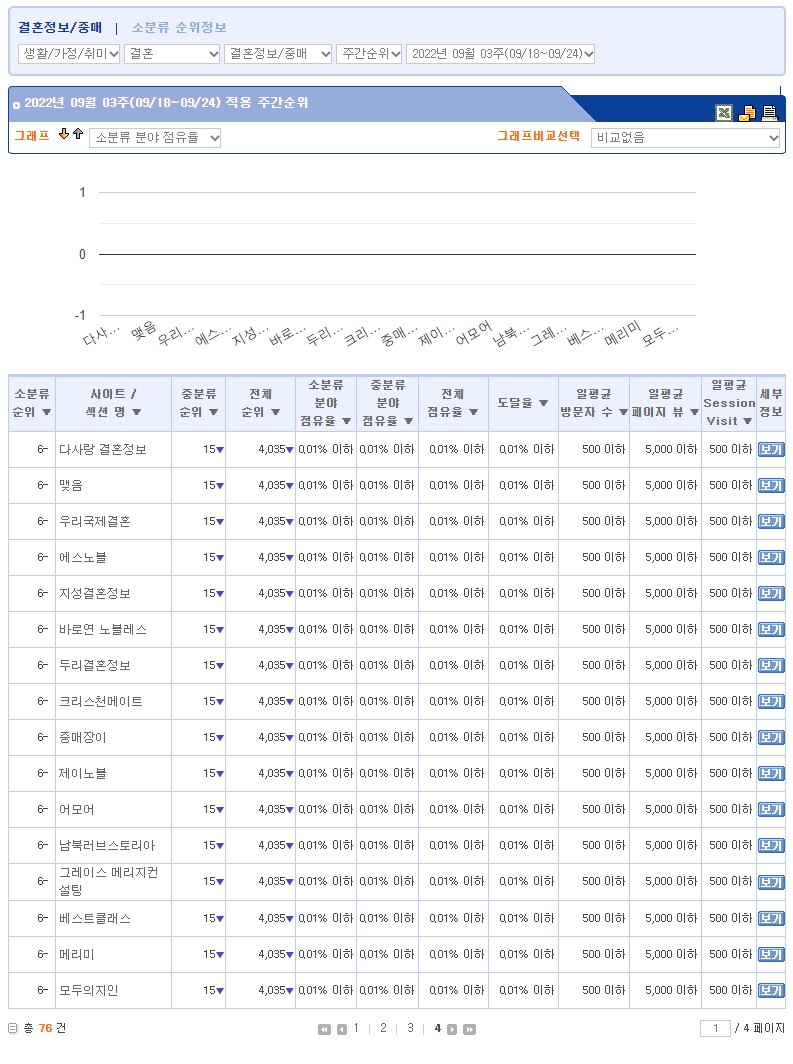Click the graph down arrow icon
Viewport: 793px width, 1064px height.
(64, 135)
